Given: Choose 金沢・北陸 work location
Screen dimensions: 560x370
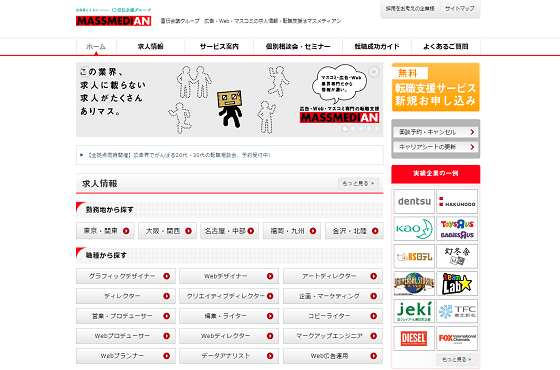Looking at the screenshot, I should [354, 231].
